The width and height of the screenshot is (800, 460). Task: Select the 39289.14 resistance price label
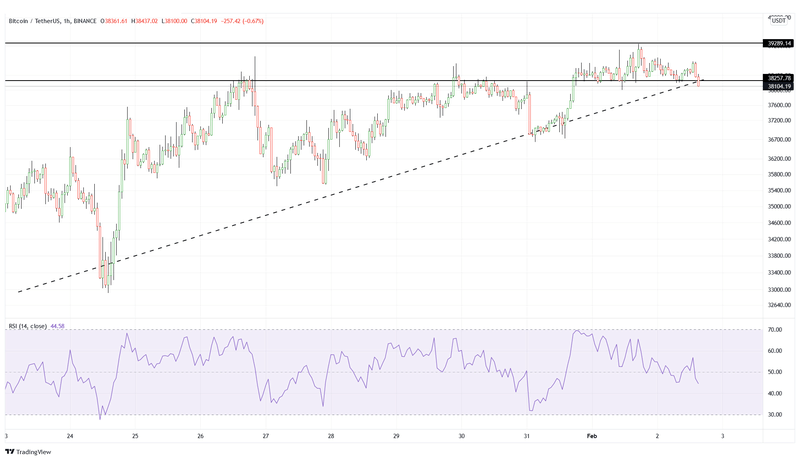[x=778, y=44]
